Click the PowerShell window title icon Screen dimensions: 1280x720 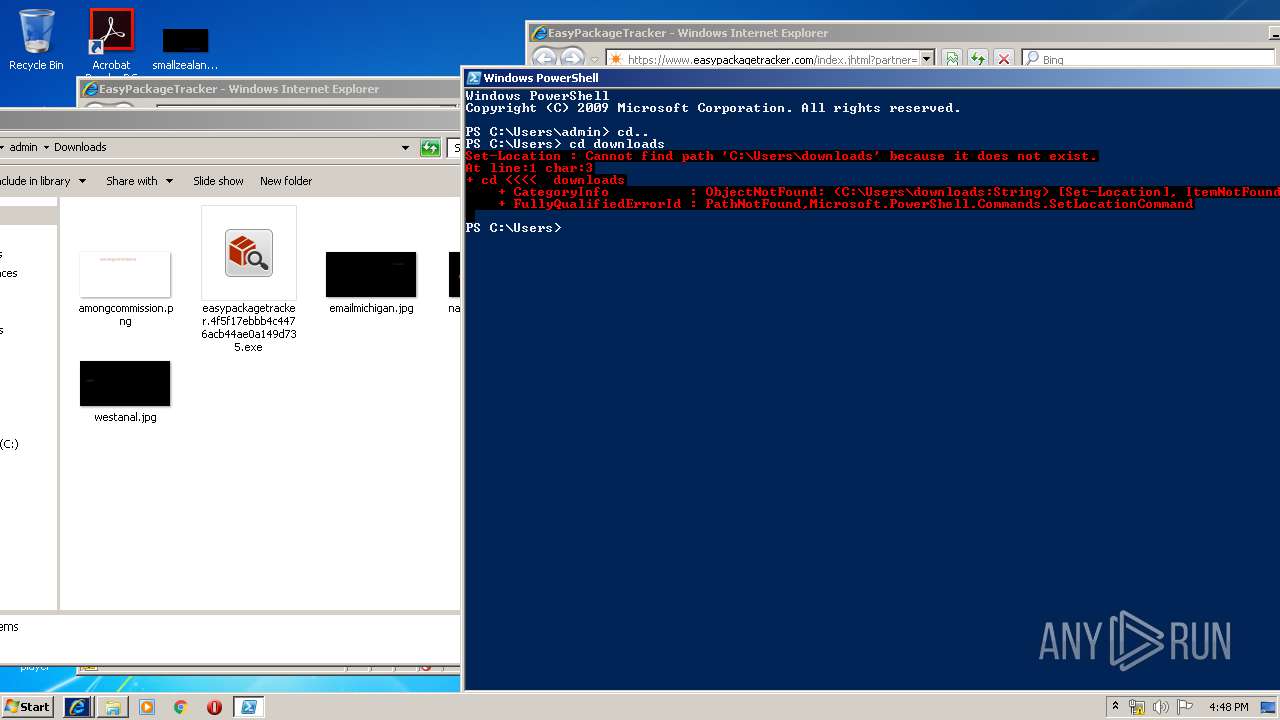tap(474, 78)
